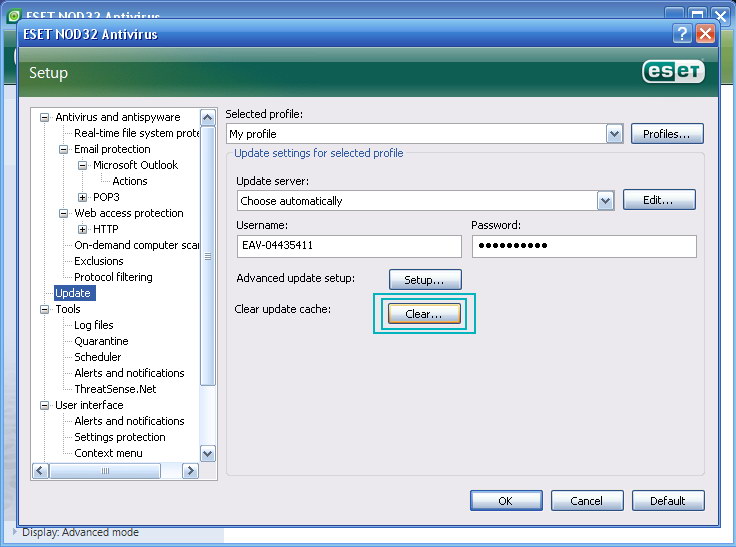Close the ESET NOD32 Antivirus setup dialog
The image size is (736, 547).
(705, 34)
